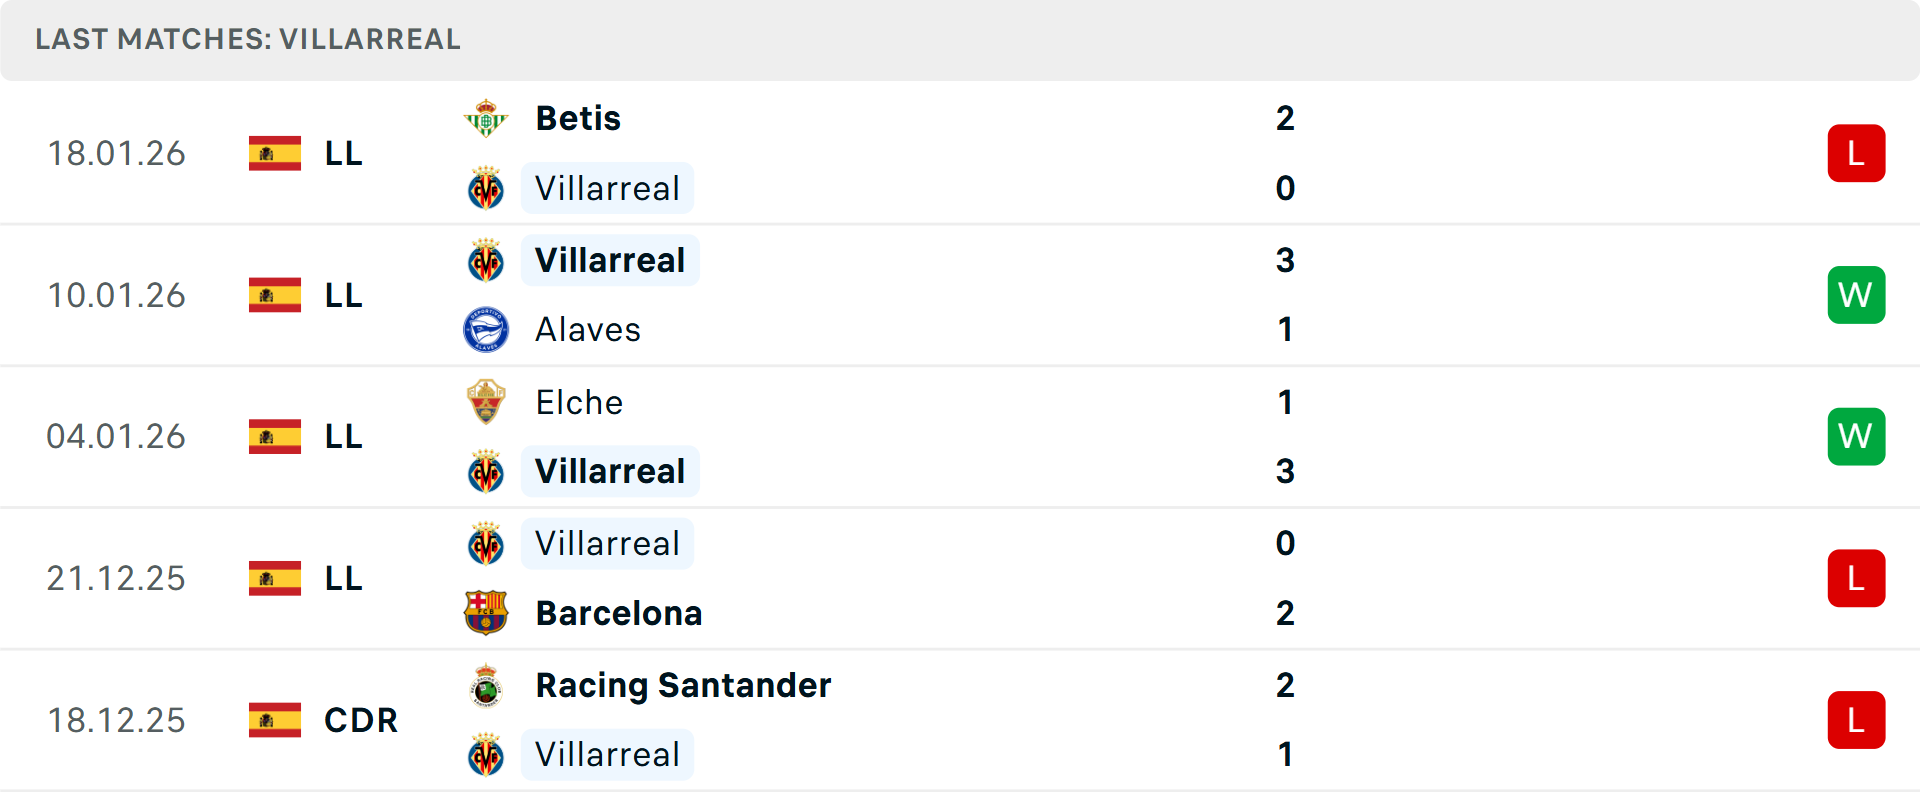Click the Elche club crest icon
Screen dimensions: 1920x792
[x=486, y=402]
